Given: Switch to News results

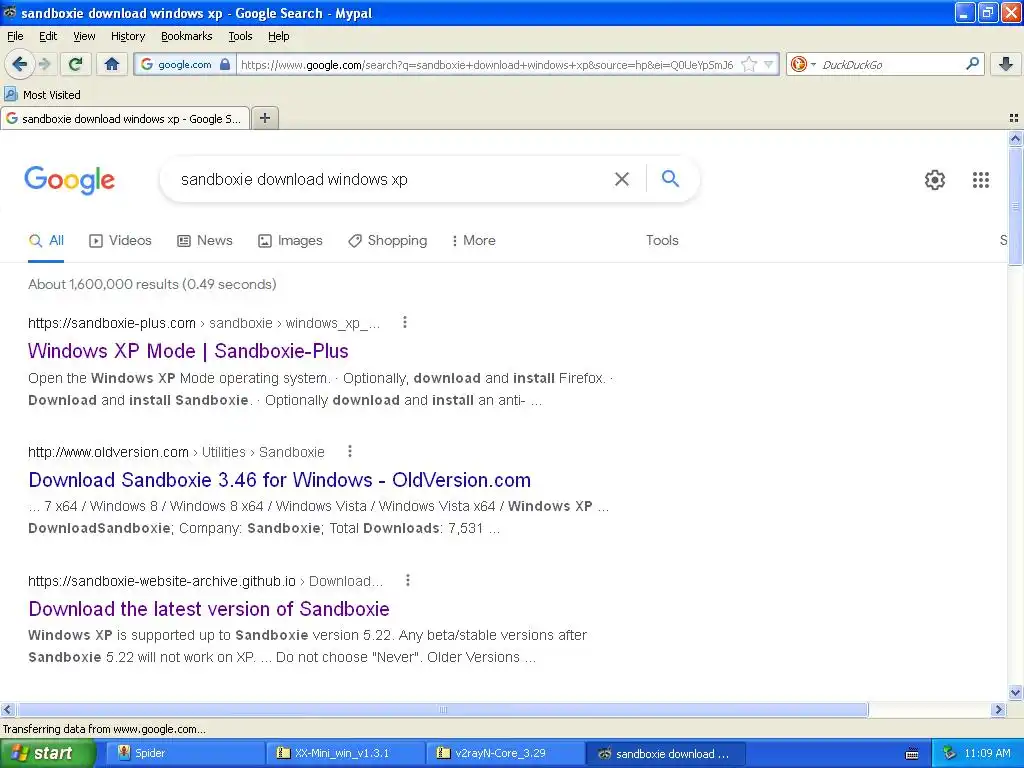Looking at the screenshot, I should click(x=204, y=240).
